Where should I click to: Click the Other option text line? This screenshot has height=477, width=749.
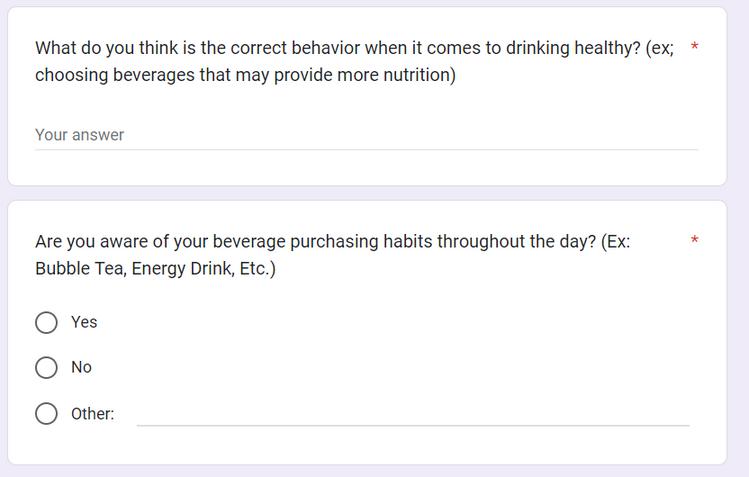point(413,415)
